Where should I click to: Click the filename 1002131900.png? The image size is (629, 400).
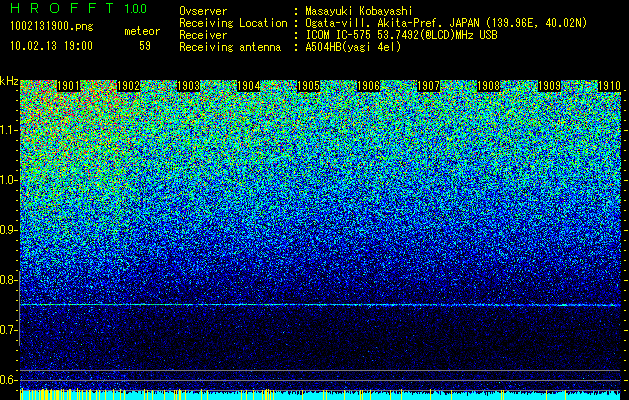coord(52,27)
